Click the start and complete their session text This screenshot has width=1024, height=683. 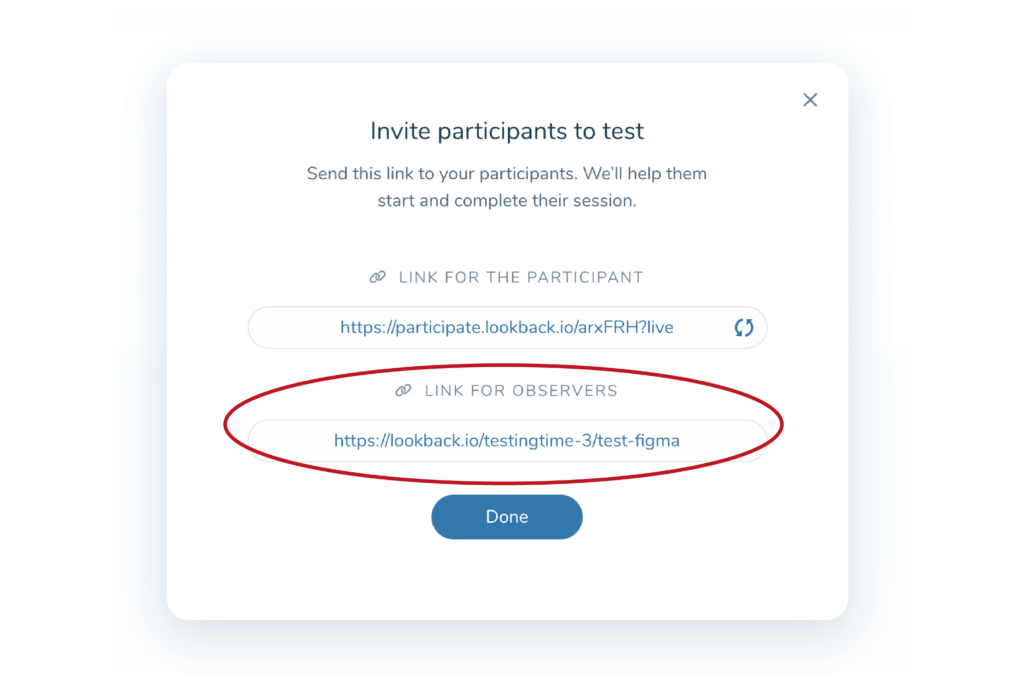[507, 200]
